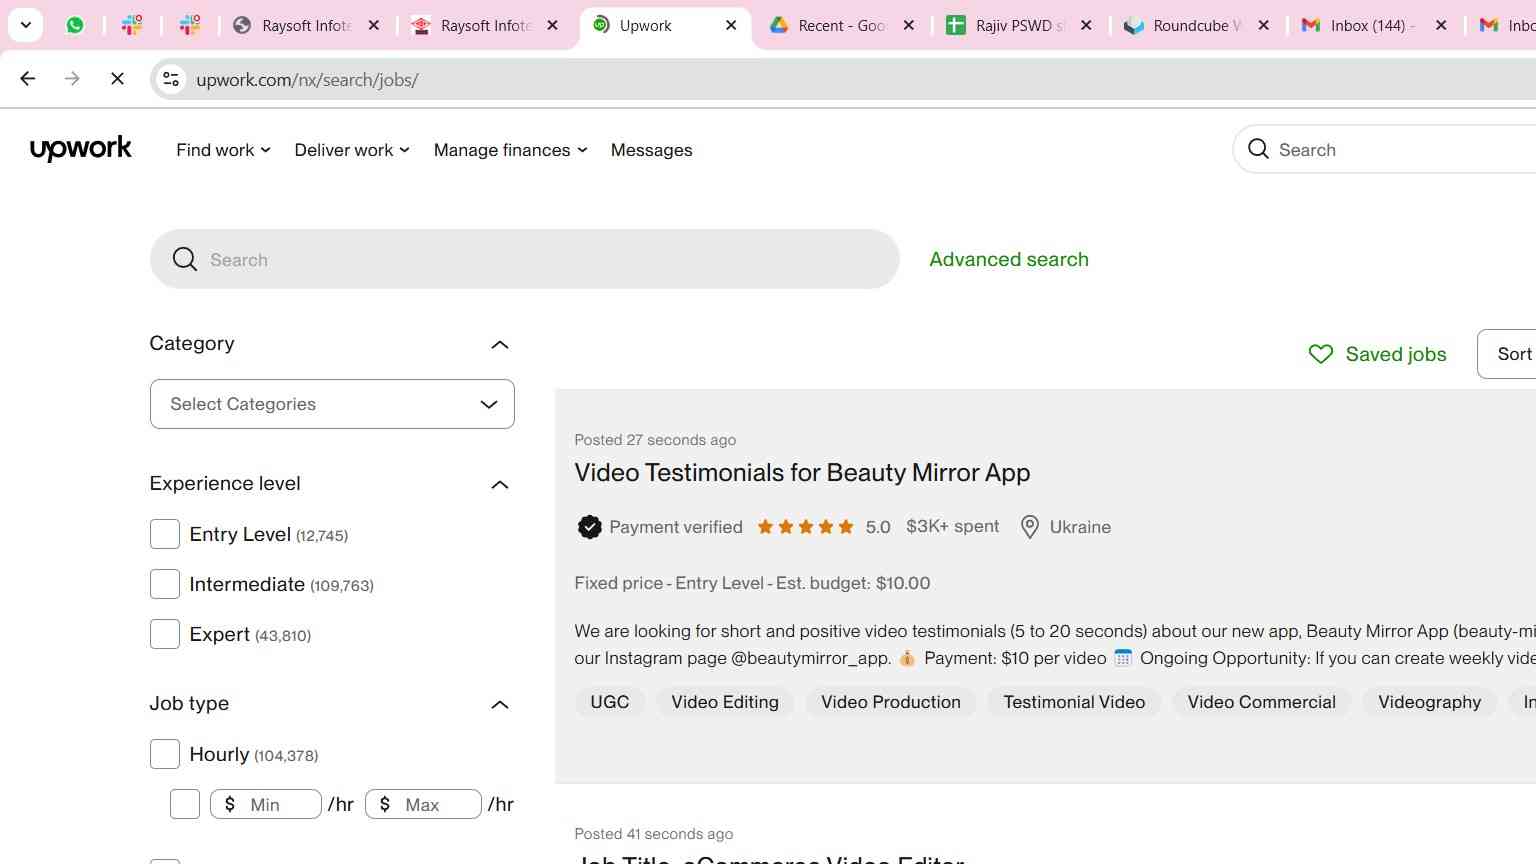Select the Video Commercial skill tag
Screen dimensions: 1536x864
point(1262,702)
